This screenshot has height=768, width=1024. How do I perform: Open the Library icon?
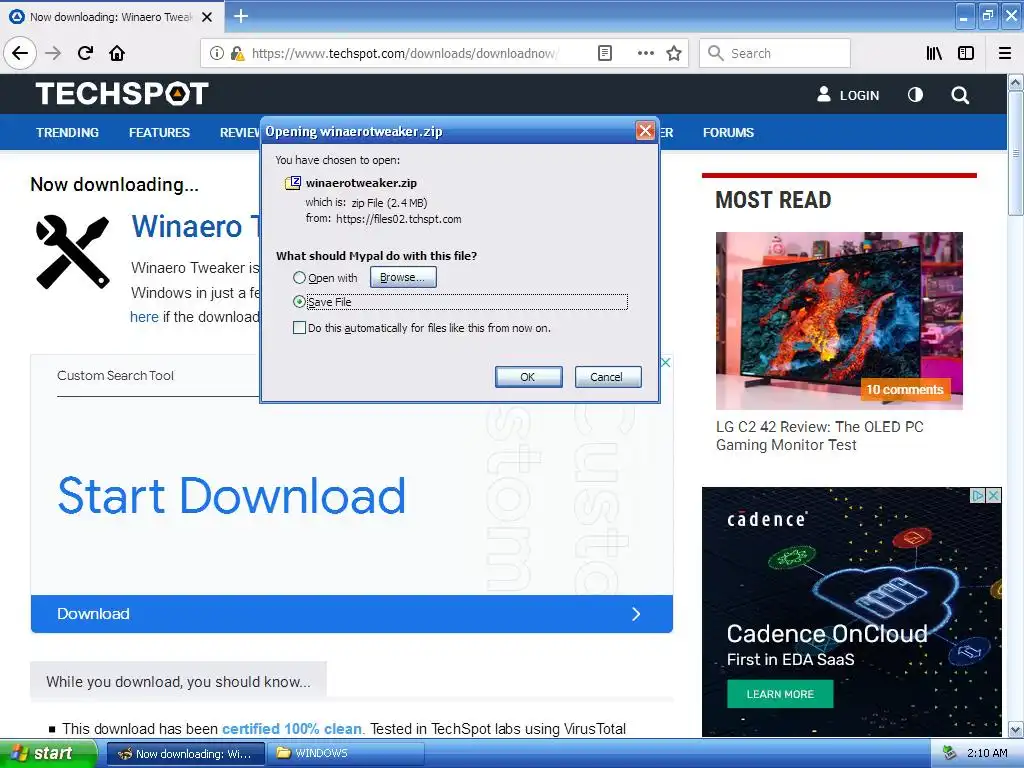(934, 53)
